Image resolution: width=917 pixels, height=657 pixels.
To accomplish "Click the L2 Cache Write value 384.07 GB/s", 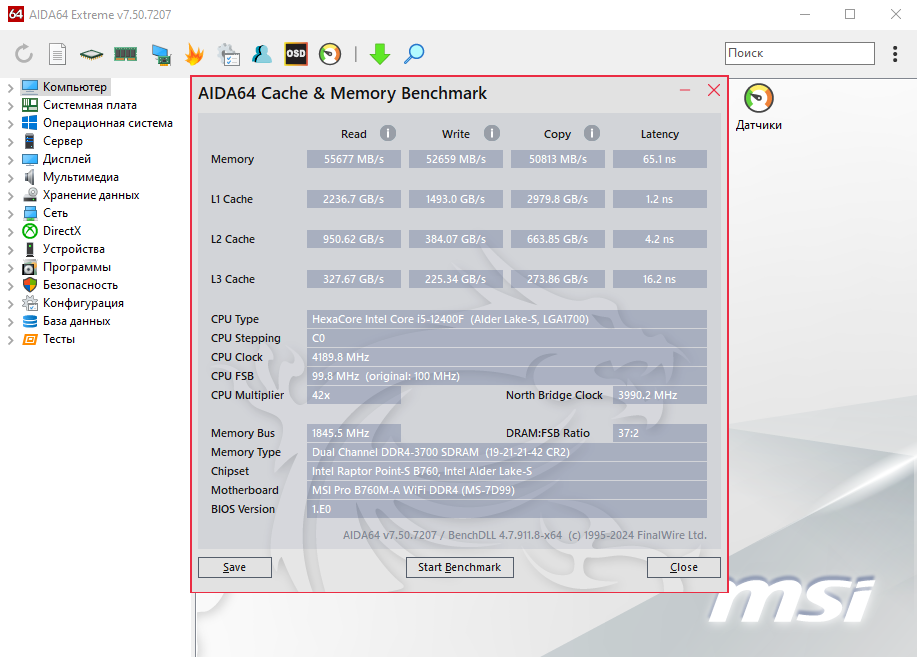I will coord(456,239).
